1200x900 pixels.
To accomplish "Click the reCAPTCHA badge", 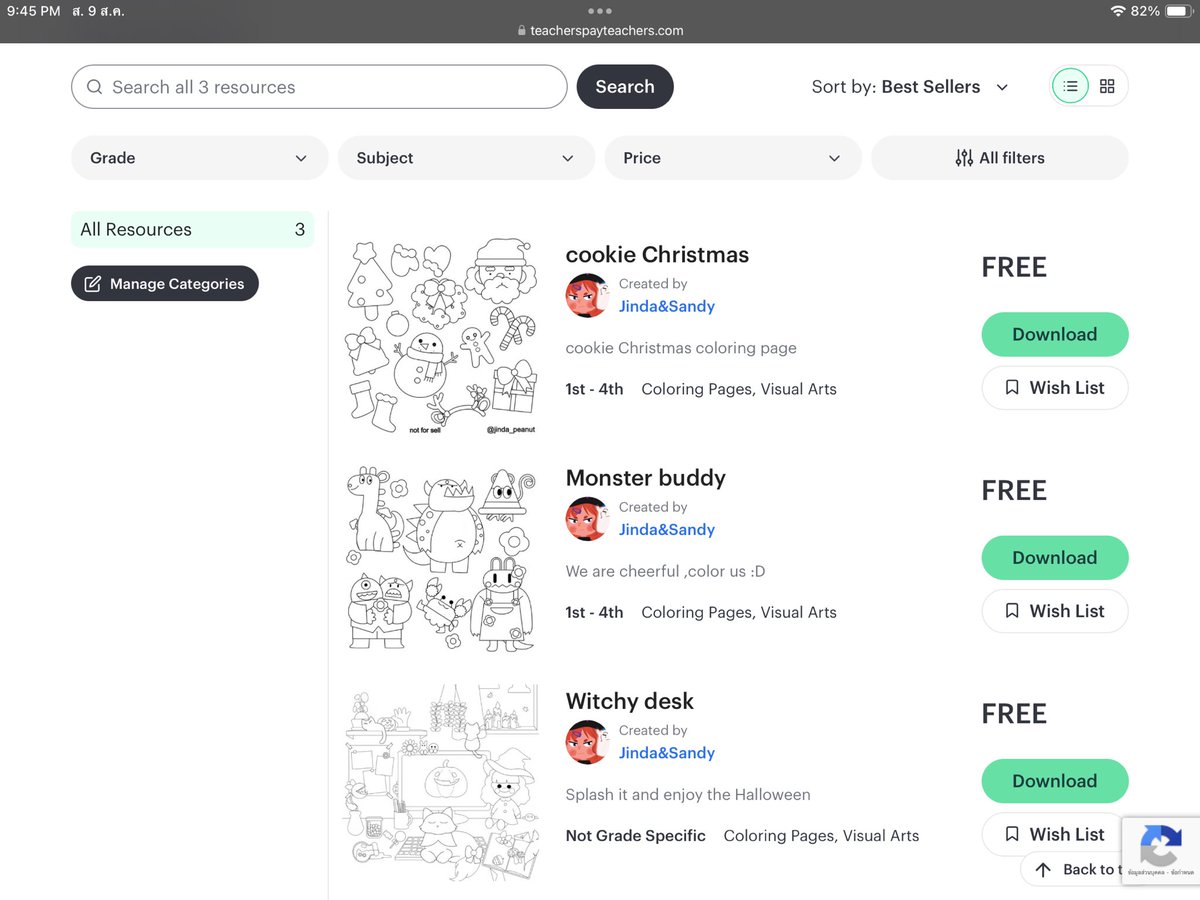I will coord(1161,850).
